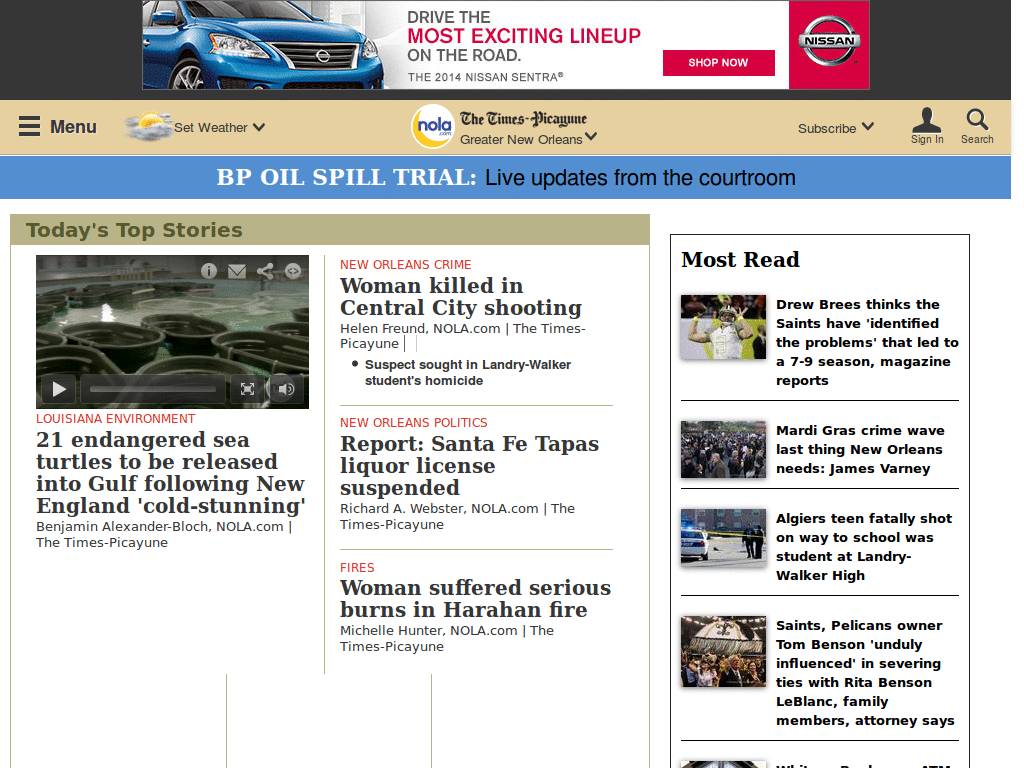Open the Louisiana Environment category
Viewport: 1024px width, 768px height.
coord(116,419)
